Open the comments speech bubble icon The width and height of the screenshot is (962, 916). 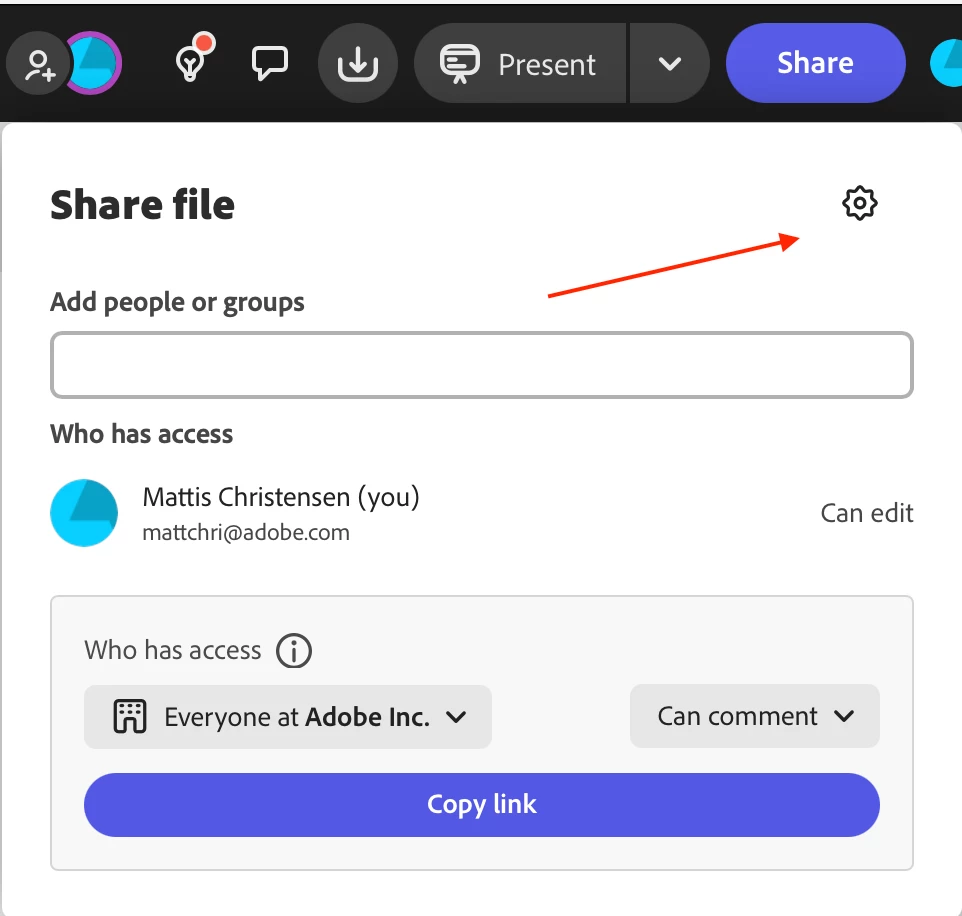point(269,63)
